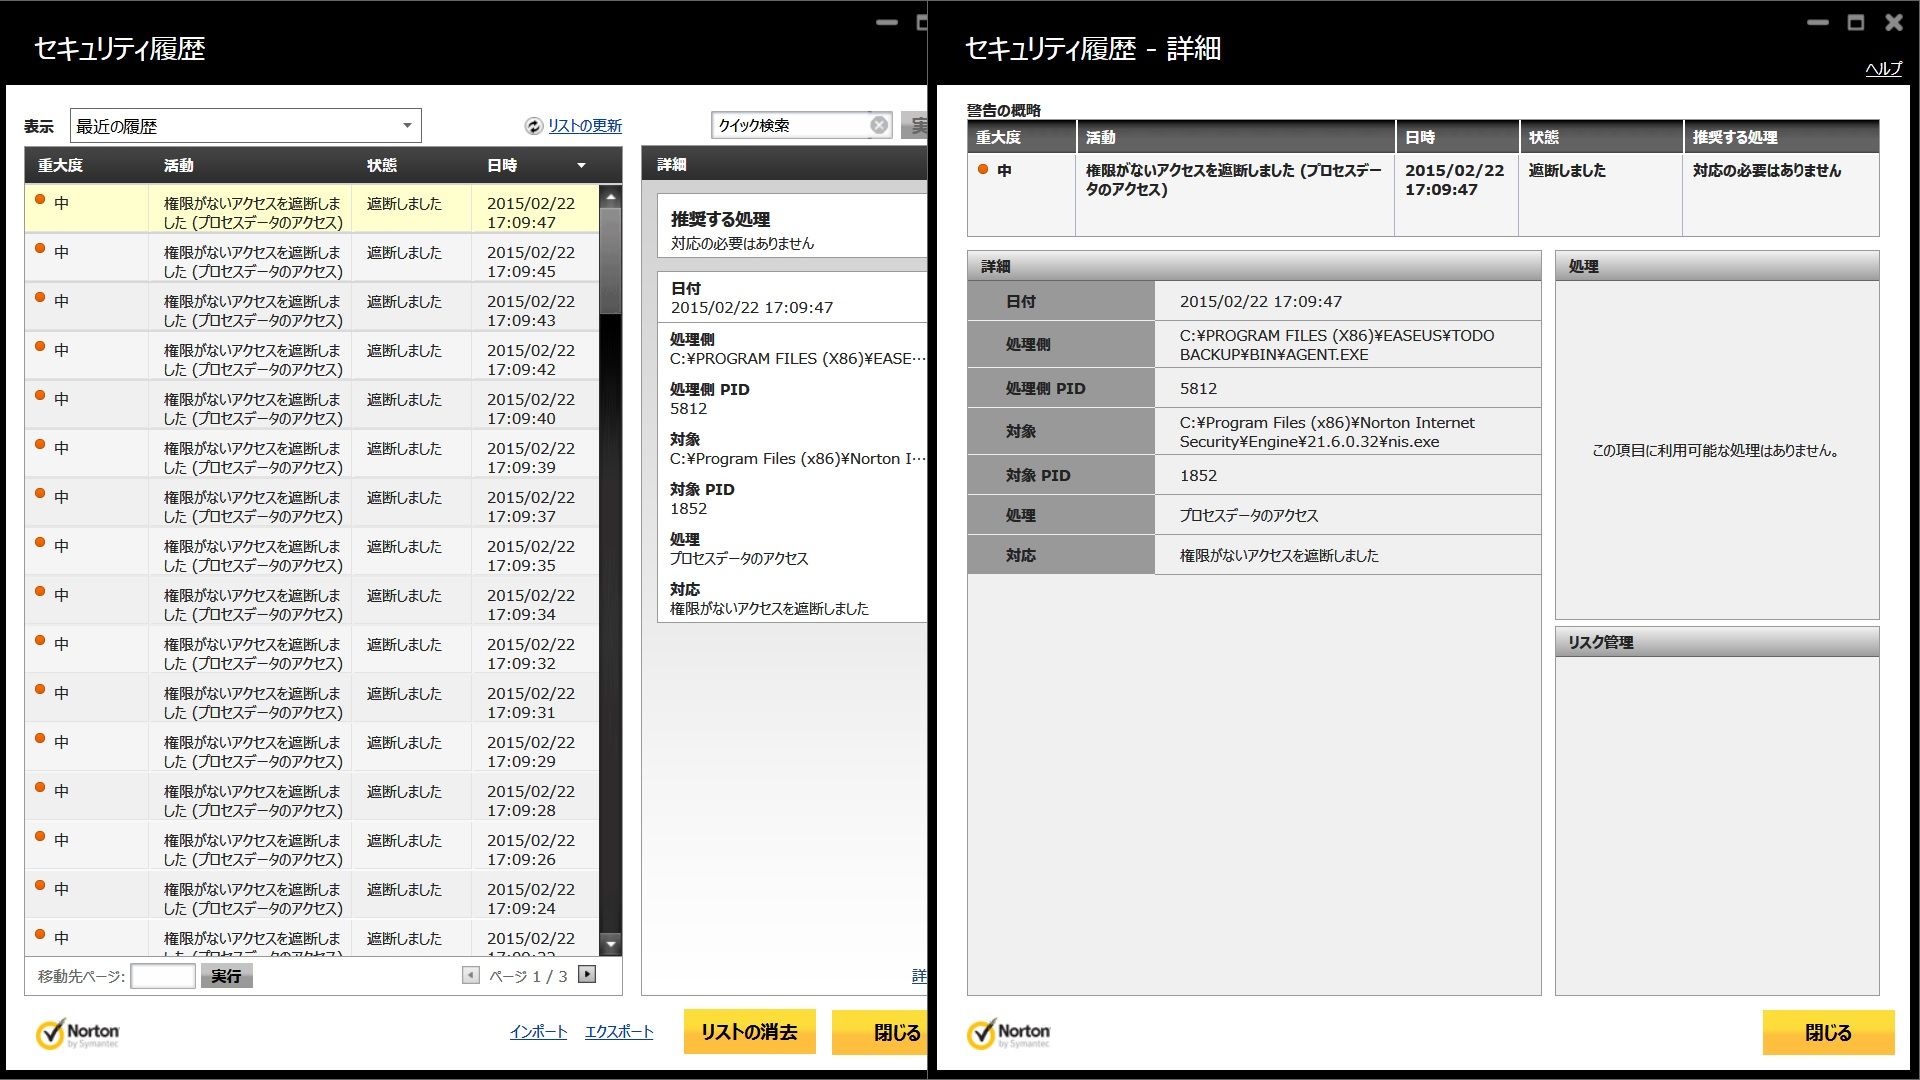Click the refresh list icon
Screen dimensions: 1920x1080
[533, 126]
